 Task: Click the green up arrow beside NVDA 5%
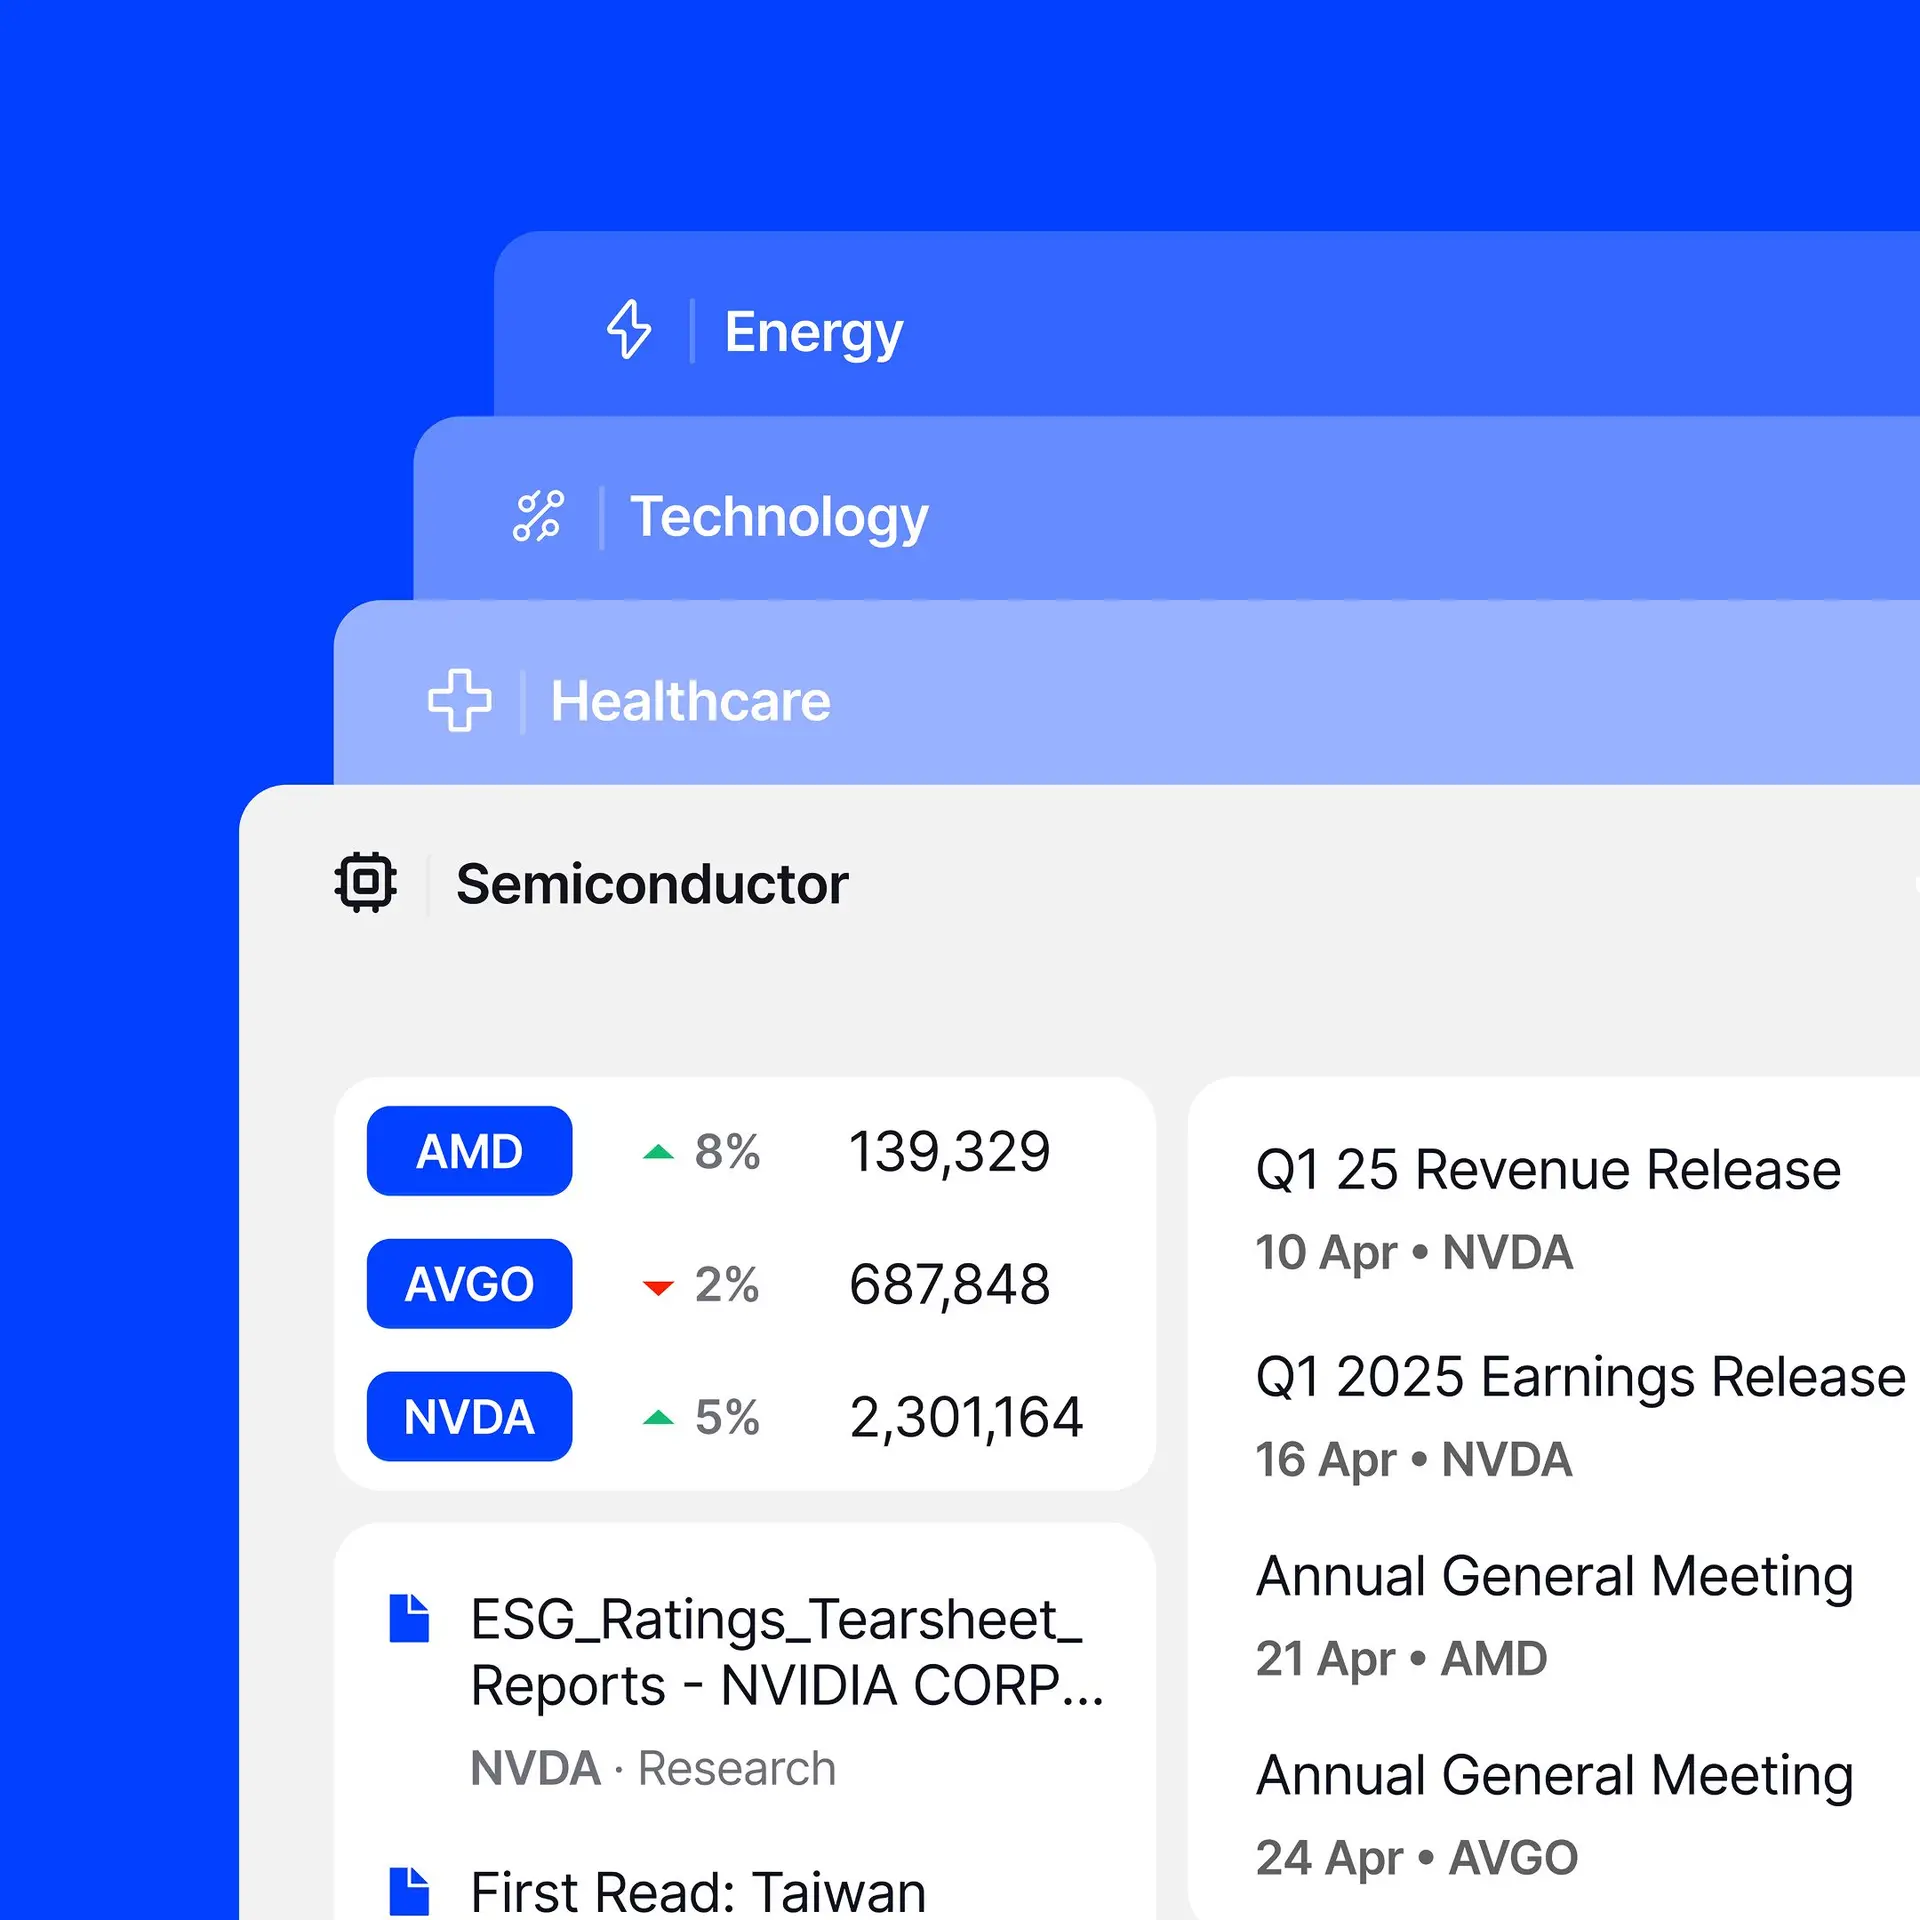658,1417
